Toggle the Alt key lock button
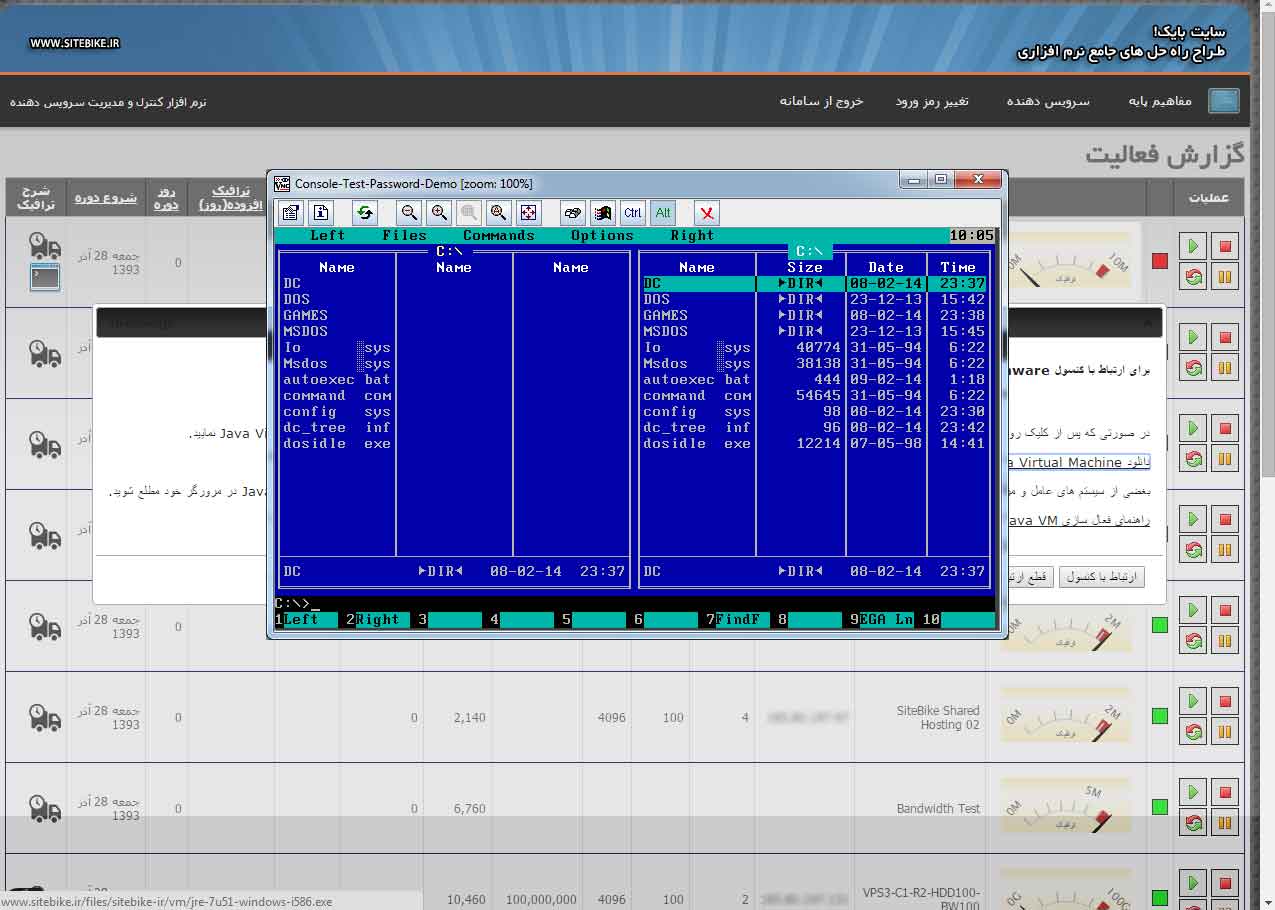This screenshot has width=1275, height=910. coord(662,212)
